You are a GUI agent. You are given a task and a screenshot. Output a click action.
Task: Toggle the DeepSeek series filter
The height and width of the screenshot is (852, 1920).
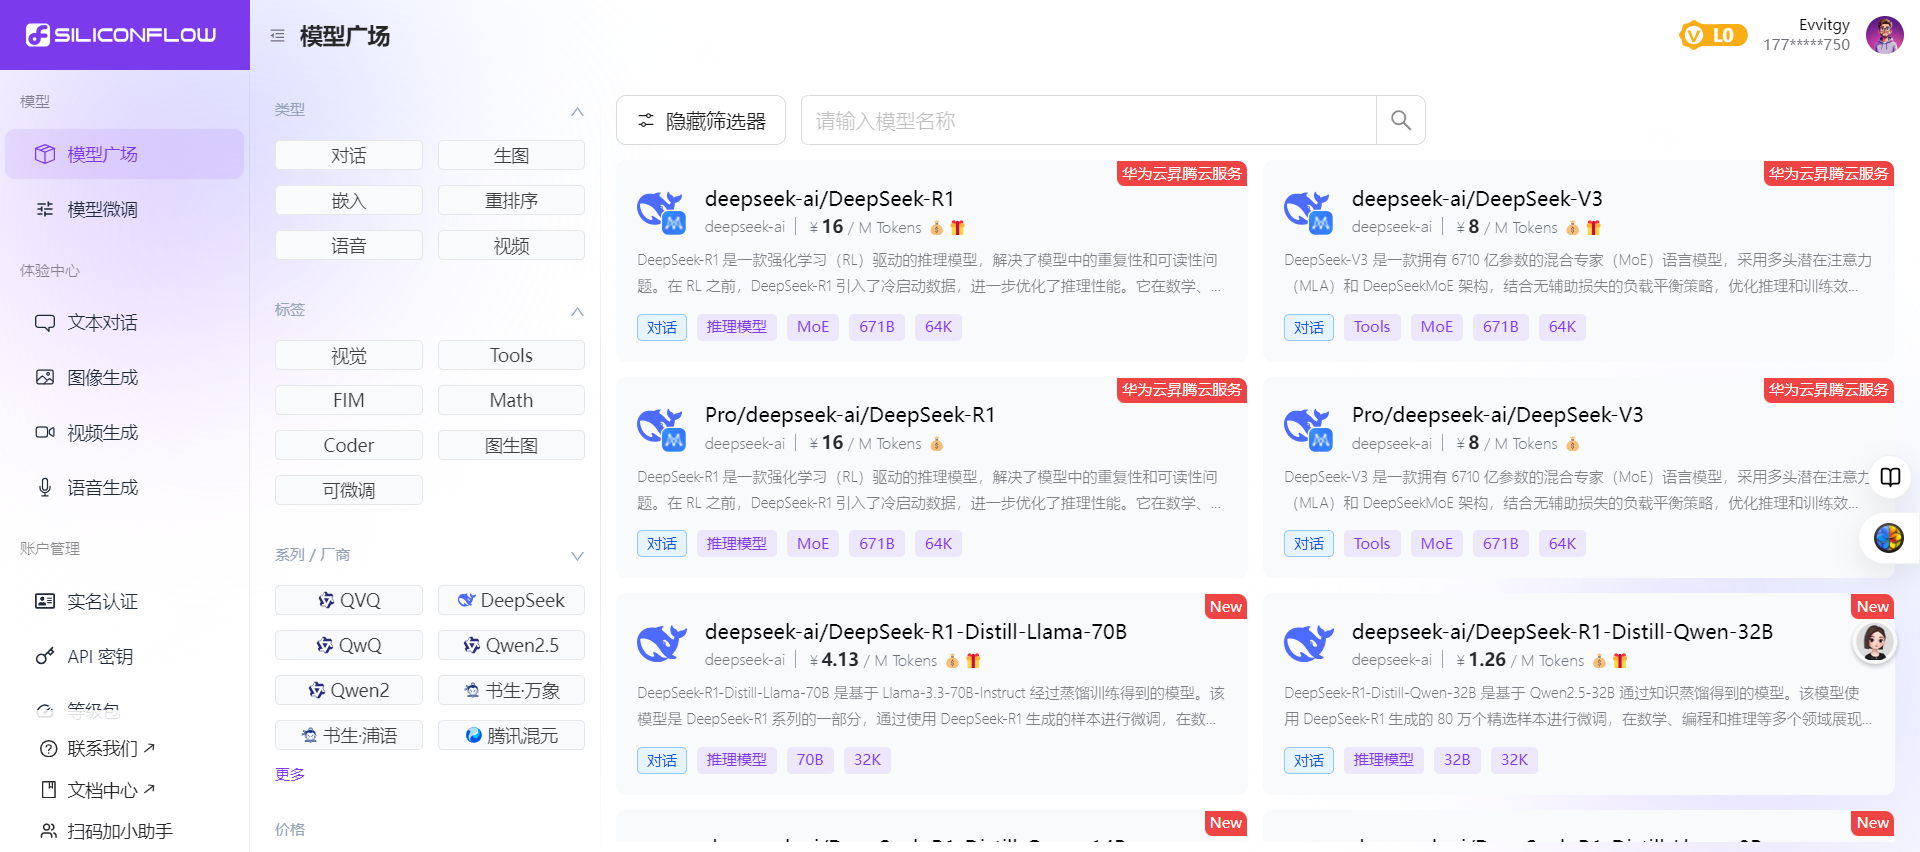[511, 600]
